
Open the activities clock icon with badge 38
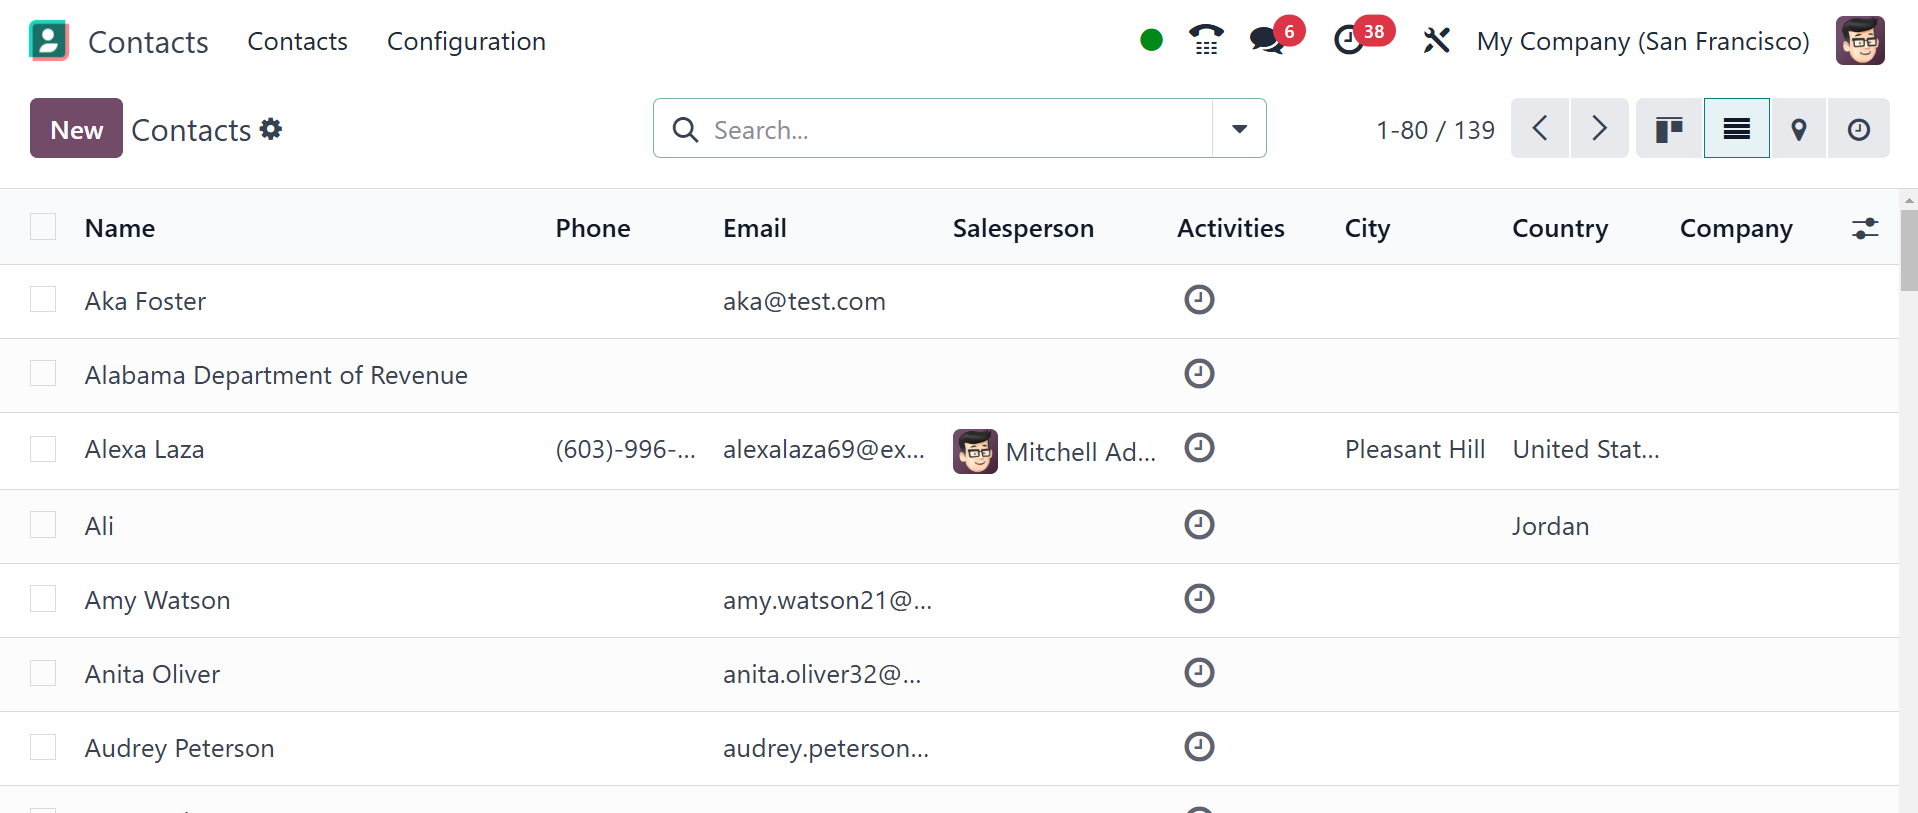(1350, 40)
